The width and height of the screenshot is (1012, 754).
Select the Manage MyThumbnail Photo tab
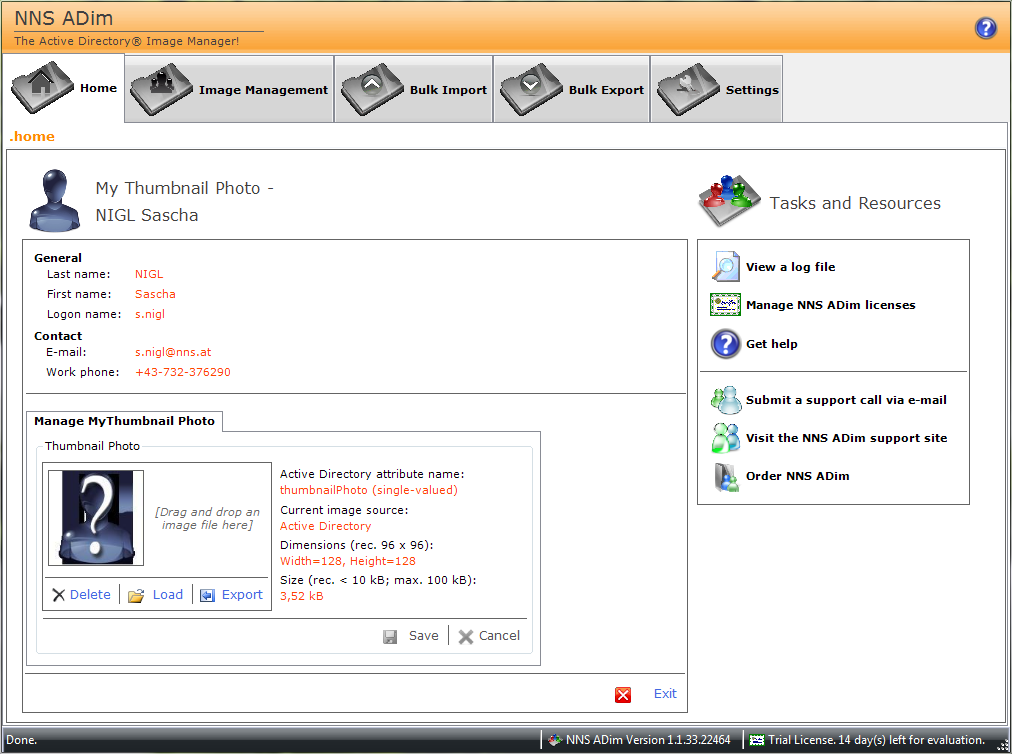125,421
